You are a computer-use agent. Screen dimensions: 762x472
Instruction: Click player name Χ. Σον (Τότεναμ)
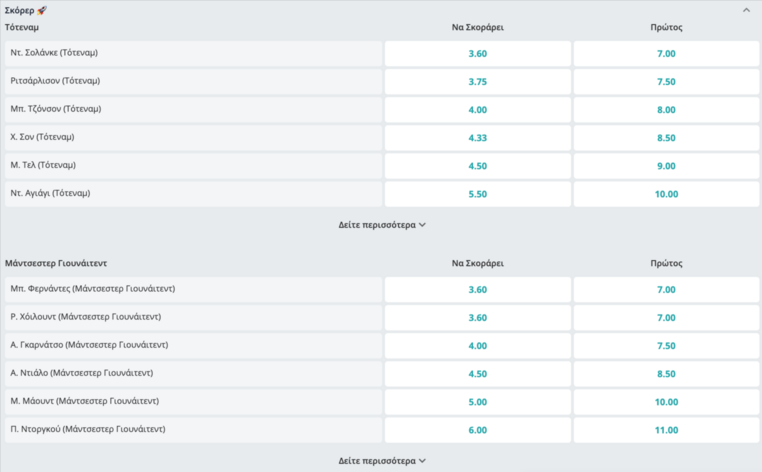[42, 137]
